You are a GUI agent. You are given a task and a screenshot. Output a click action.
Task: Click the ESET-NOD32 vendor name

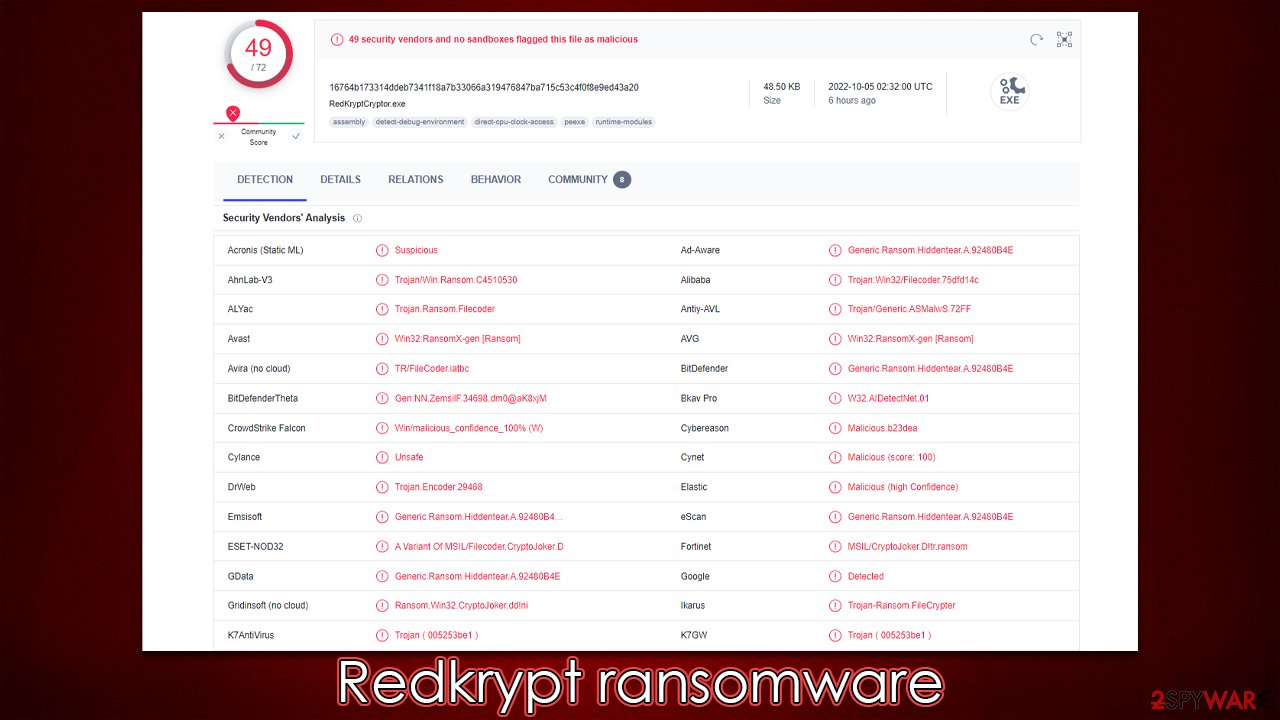click(x=255, y=546)
